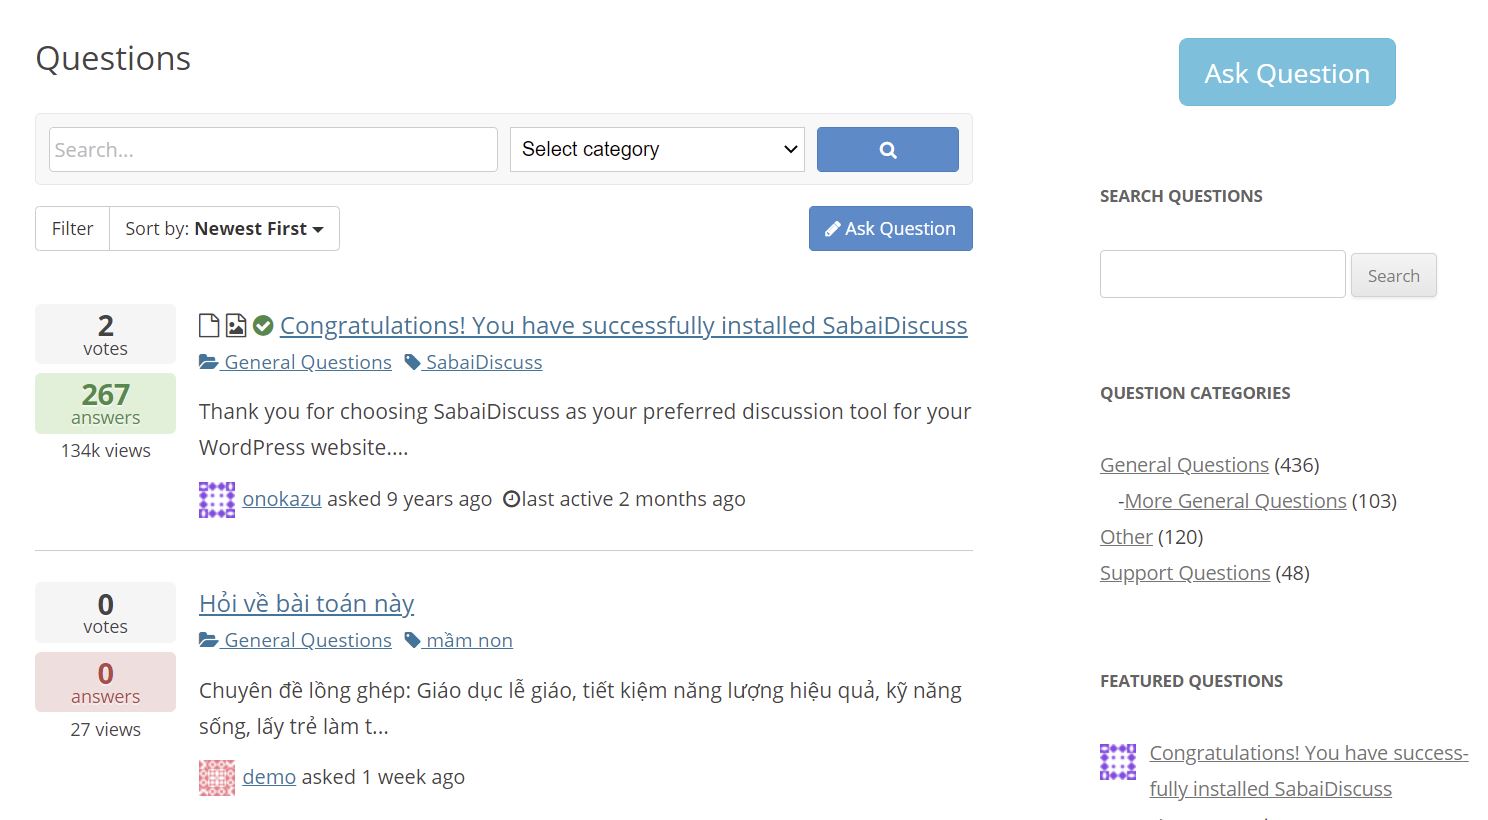1488x820 pixels.
Task: Open demo user's pink avatar
Action: tap(217, 777)
